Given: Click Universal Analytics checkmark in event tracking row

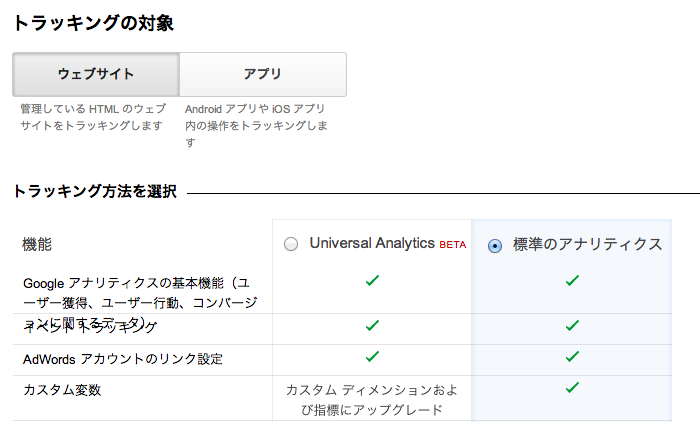Looking at the screenshot, I should coord(372,325).
